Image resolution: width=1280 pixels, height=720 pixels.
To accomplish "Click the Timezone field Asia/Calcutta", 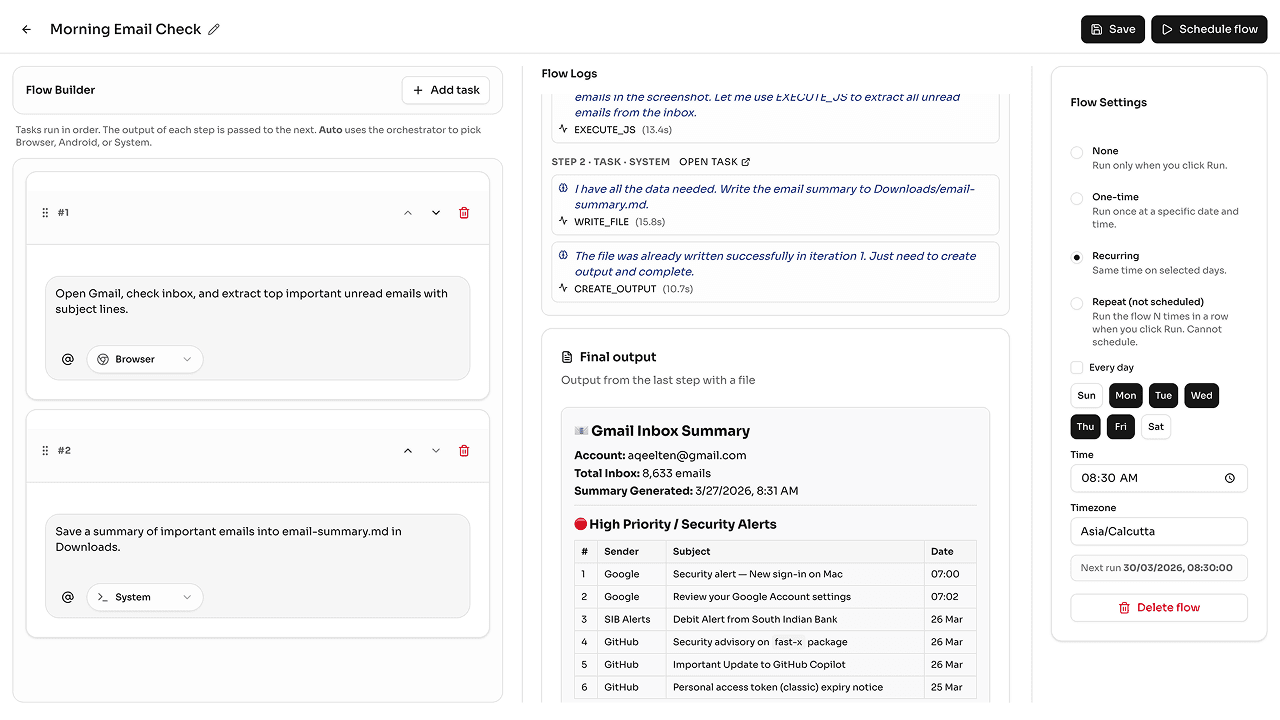I will click(x=1159, y=531).
